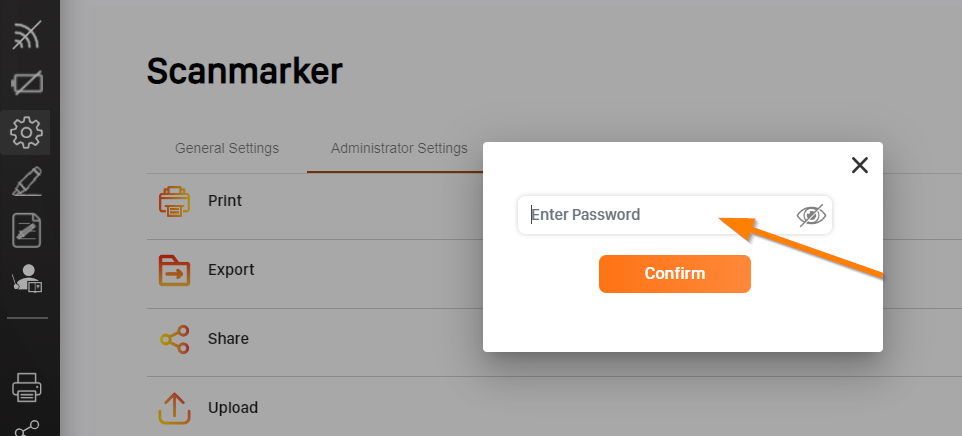Click the share icon at sidebar bottom
Image resolution: width=962 pixels, height=436 pixels.
point(27,428)
